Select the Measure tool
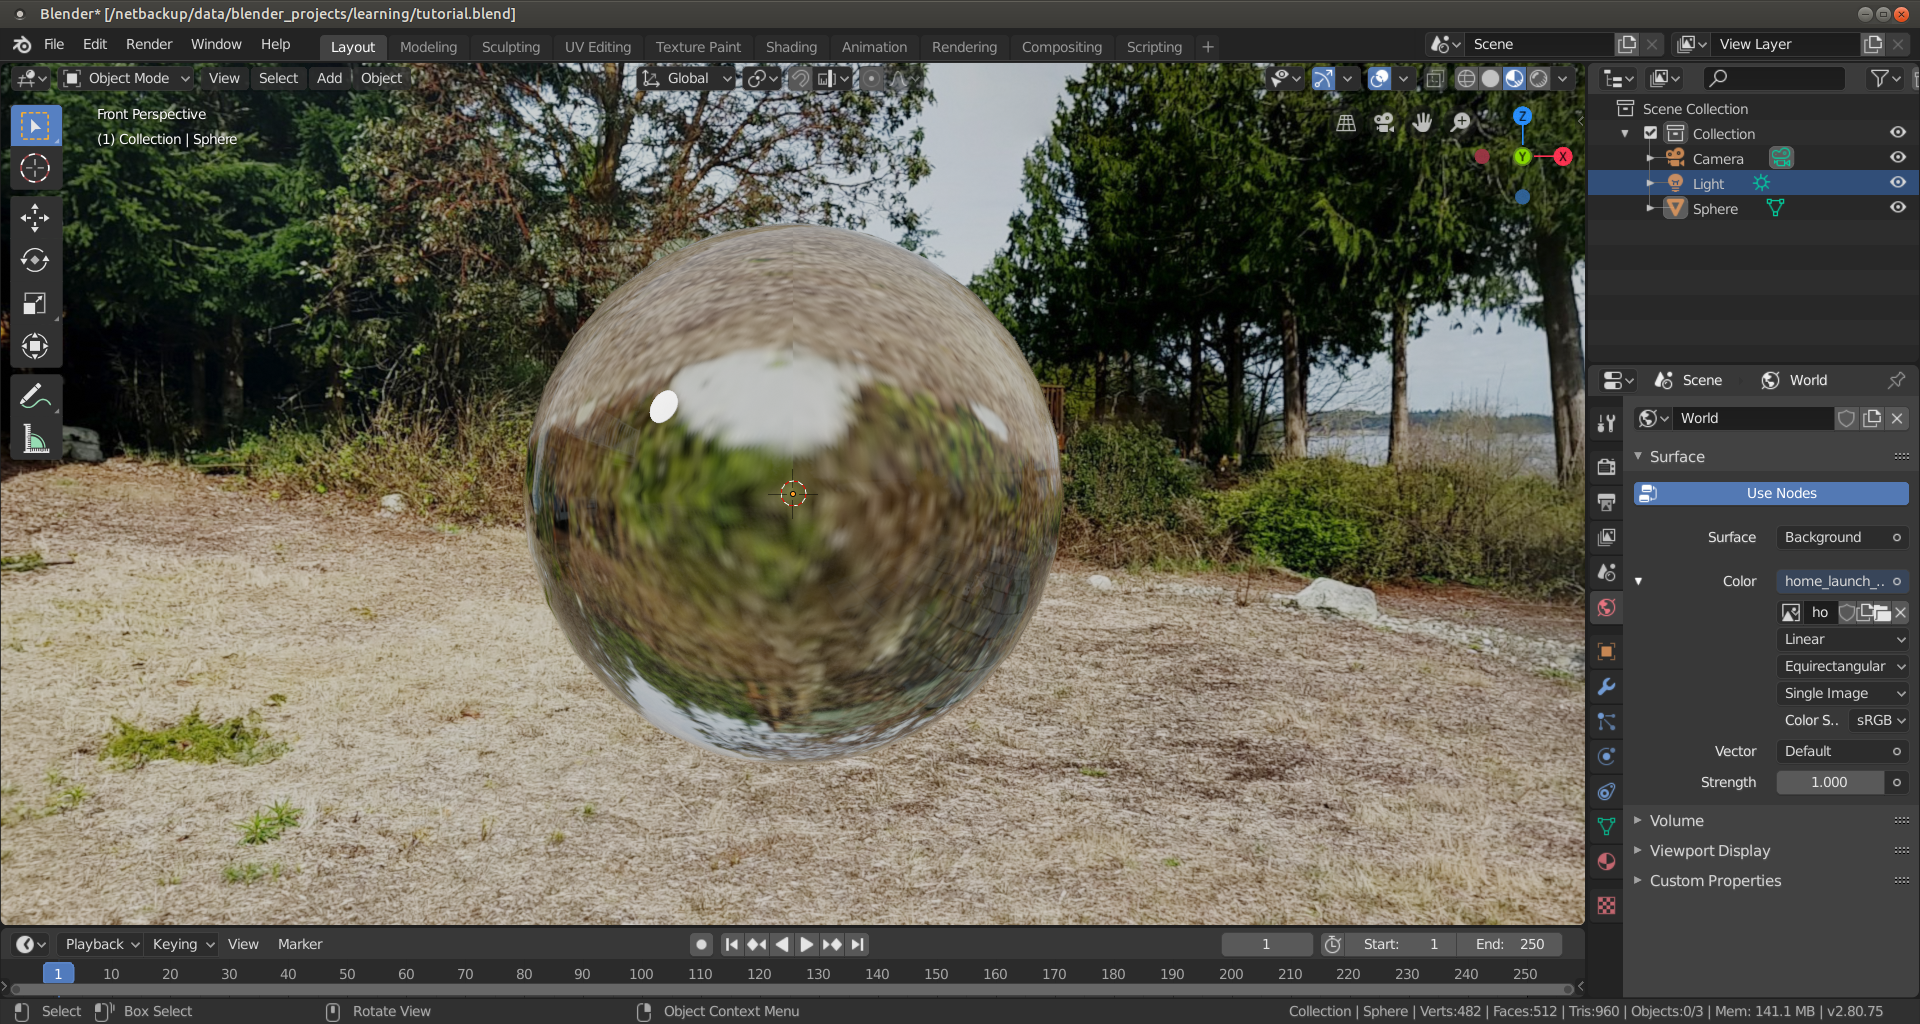This screenshot has width=1920, height=1024. click(x=35, y=439)
